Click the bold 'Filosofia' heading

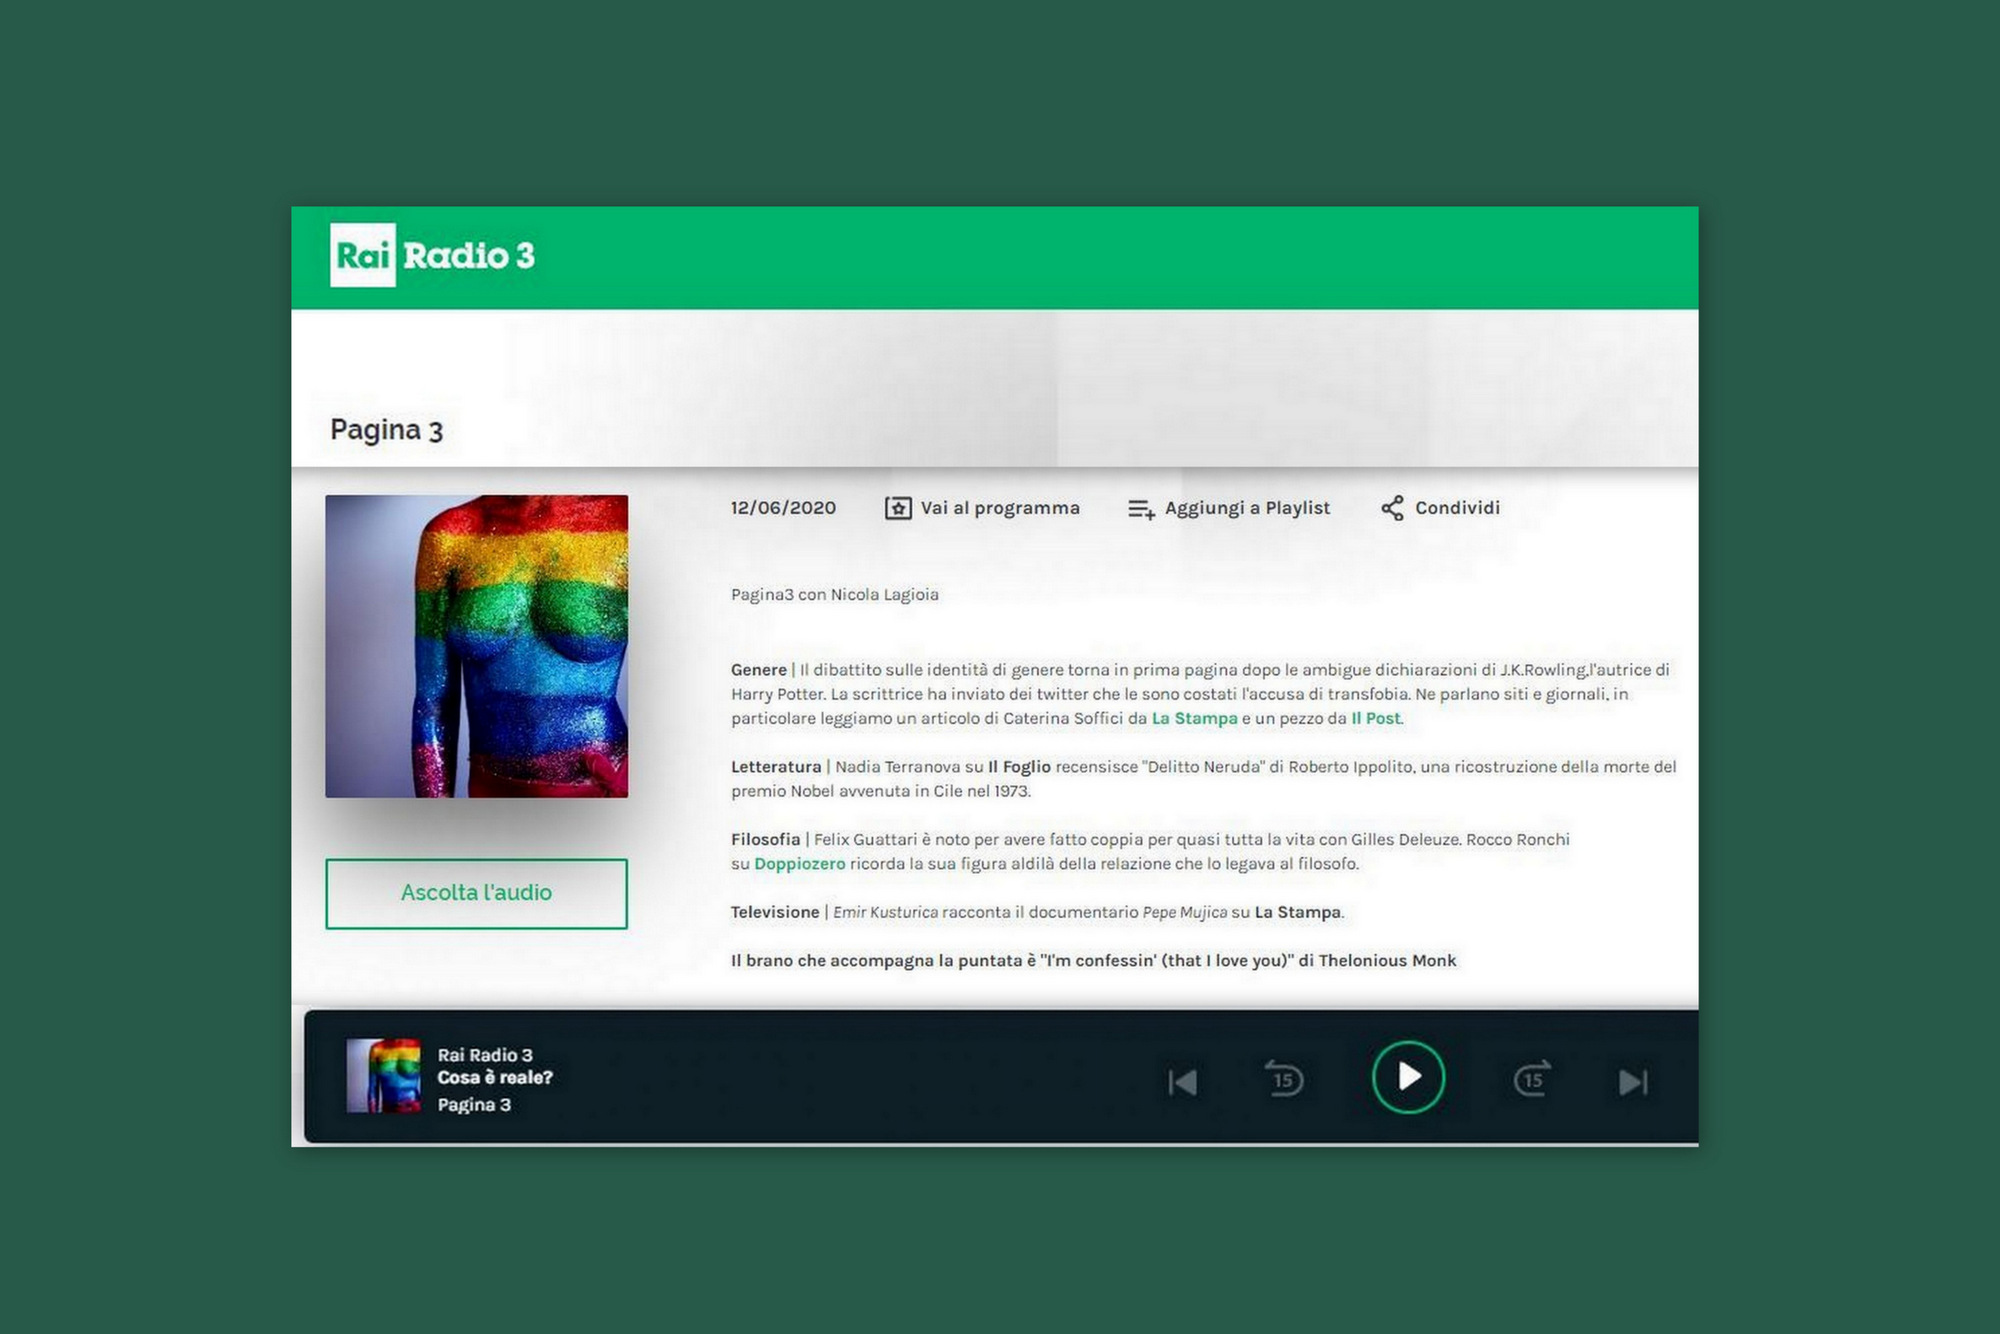coord(766,840)
